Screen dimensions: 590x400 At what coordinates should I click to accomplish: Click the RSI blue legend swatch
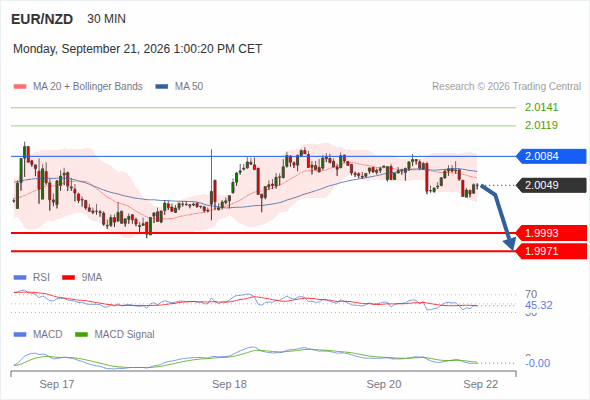click(x=20, y=278)
